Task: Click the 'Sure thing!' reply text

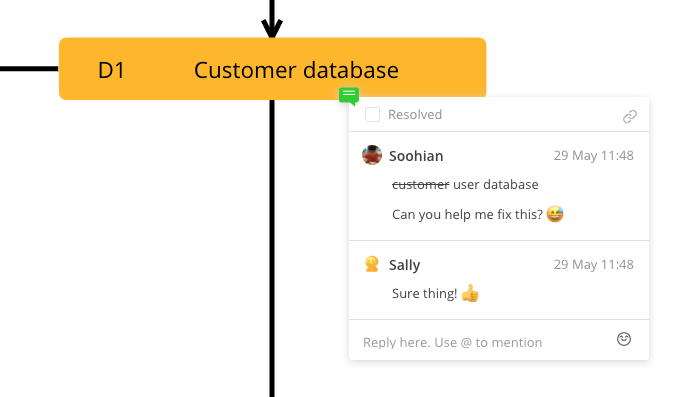Action: point(424,293)
